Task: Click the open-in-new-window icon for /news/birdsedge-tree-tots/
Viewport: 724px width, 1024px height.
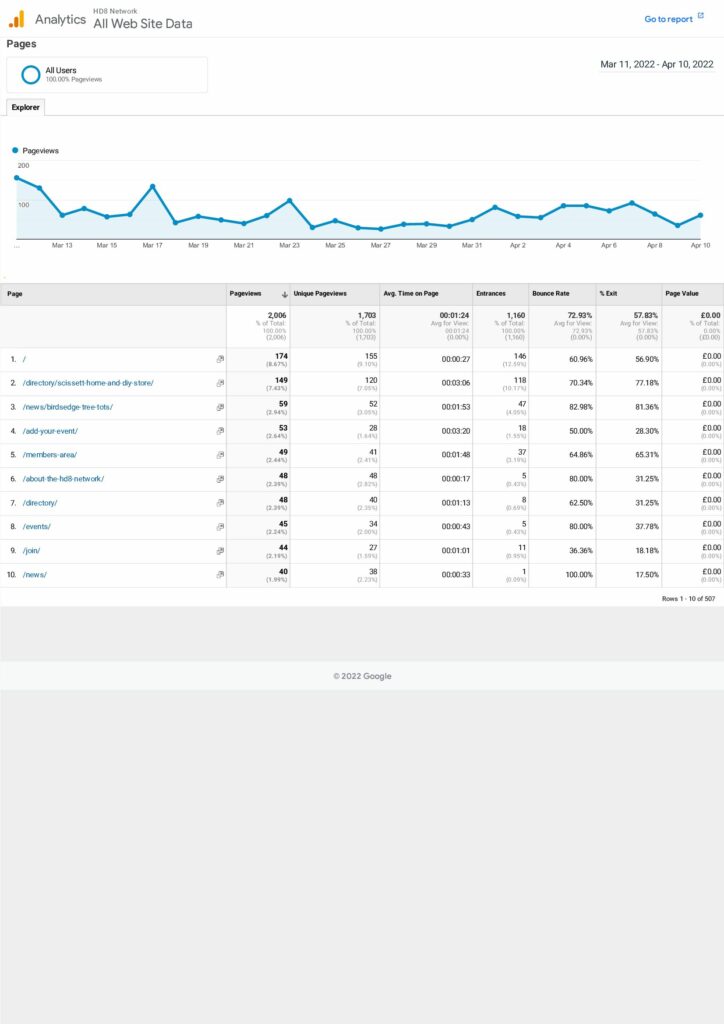Action: coord(220,407)
